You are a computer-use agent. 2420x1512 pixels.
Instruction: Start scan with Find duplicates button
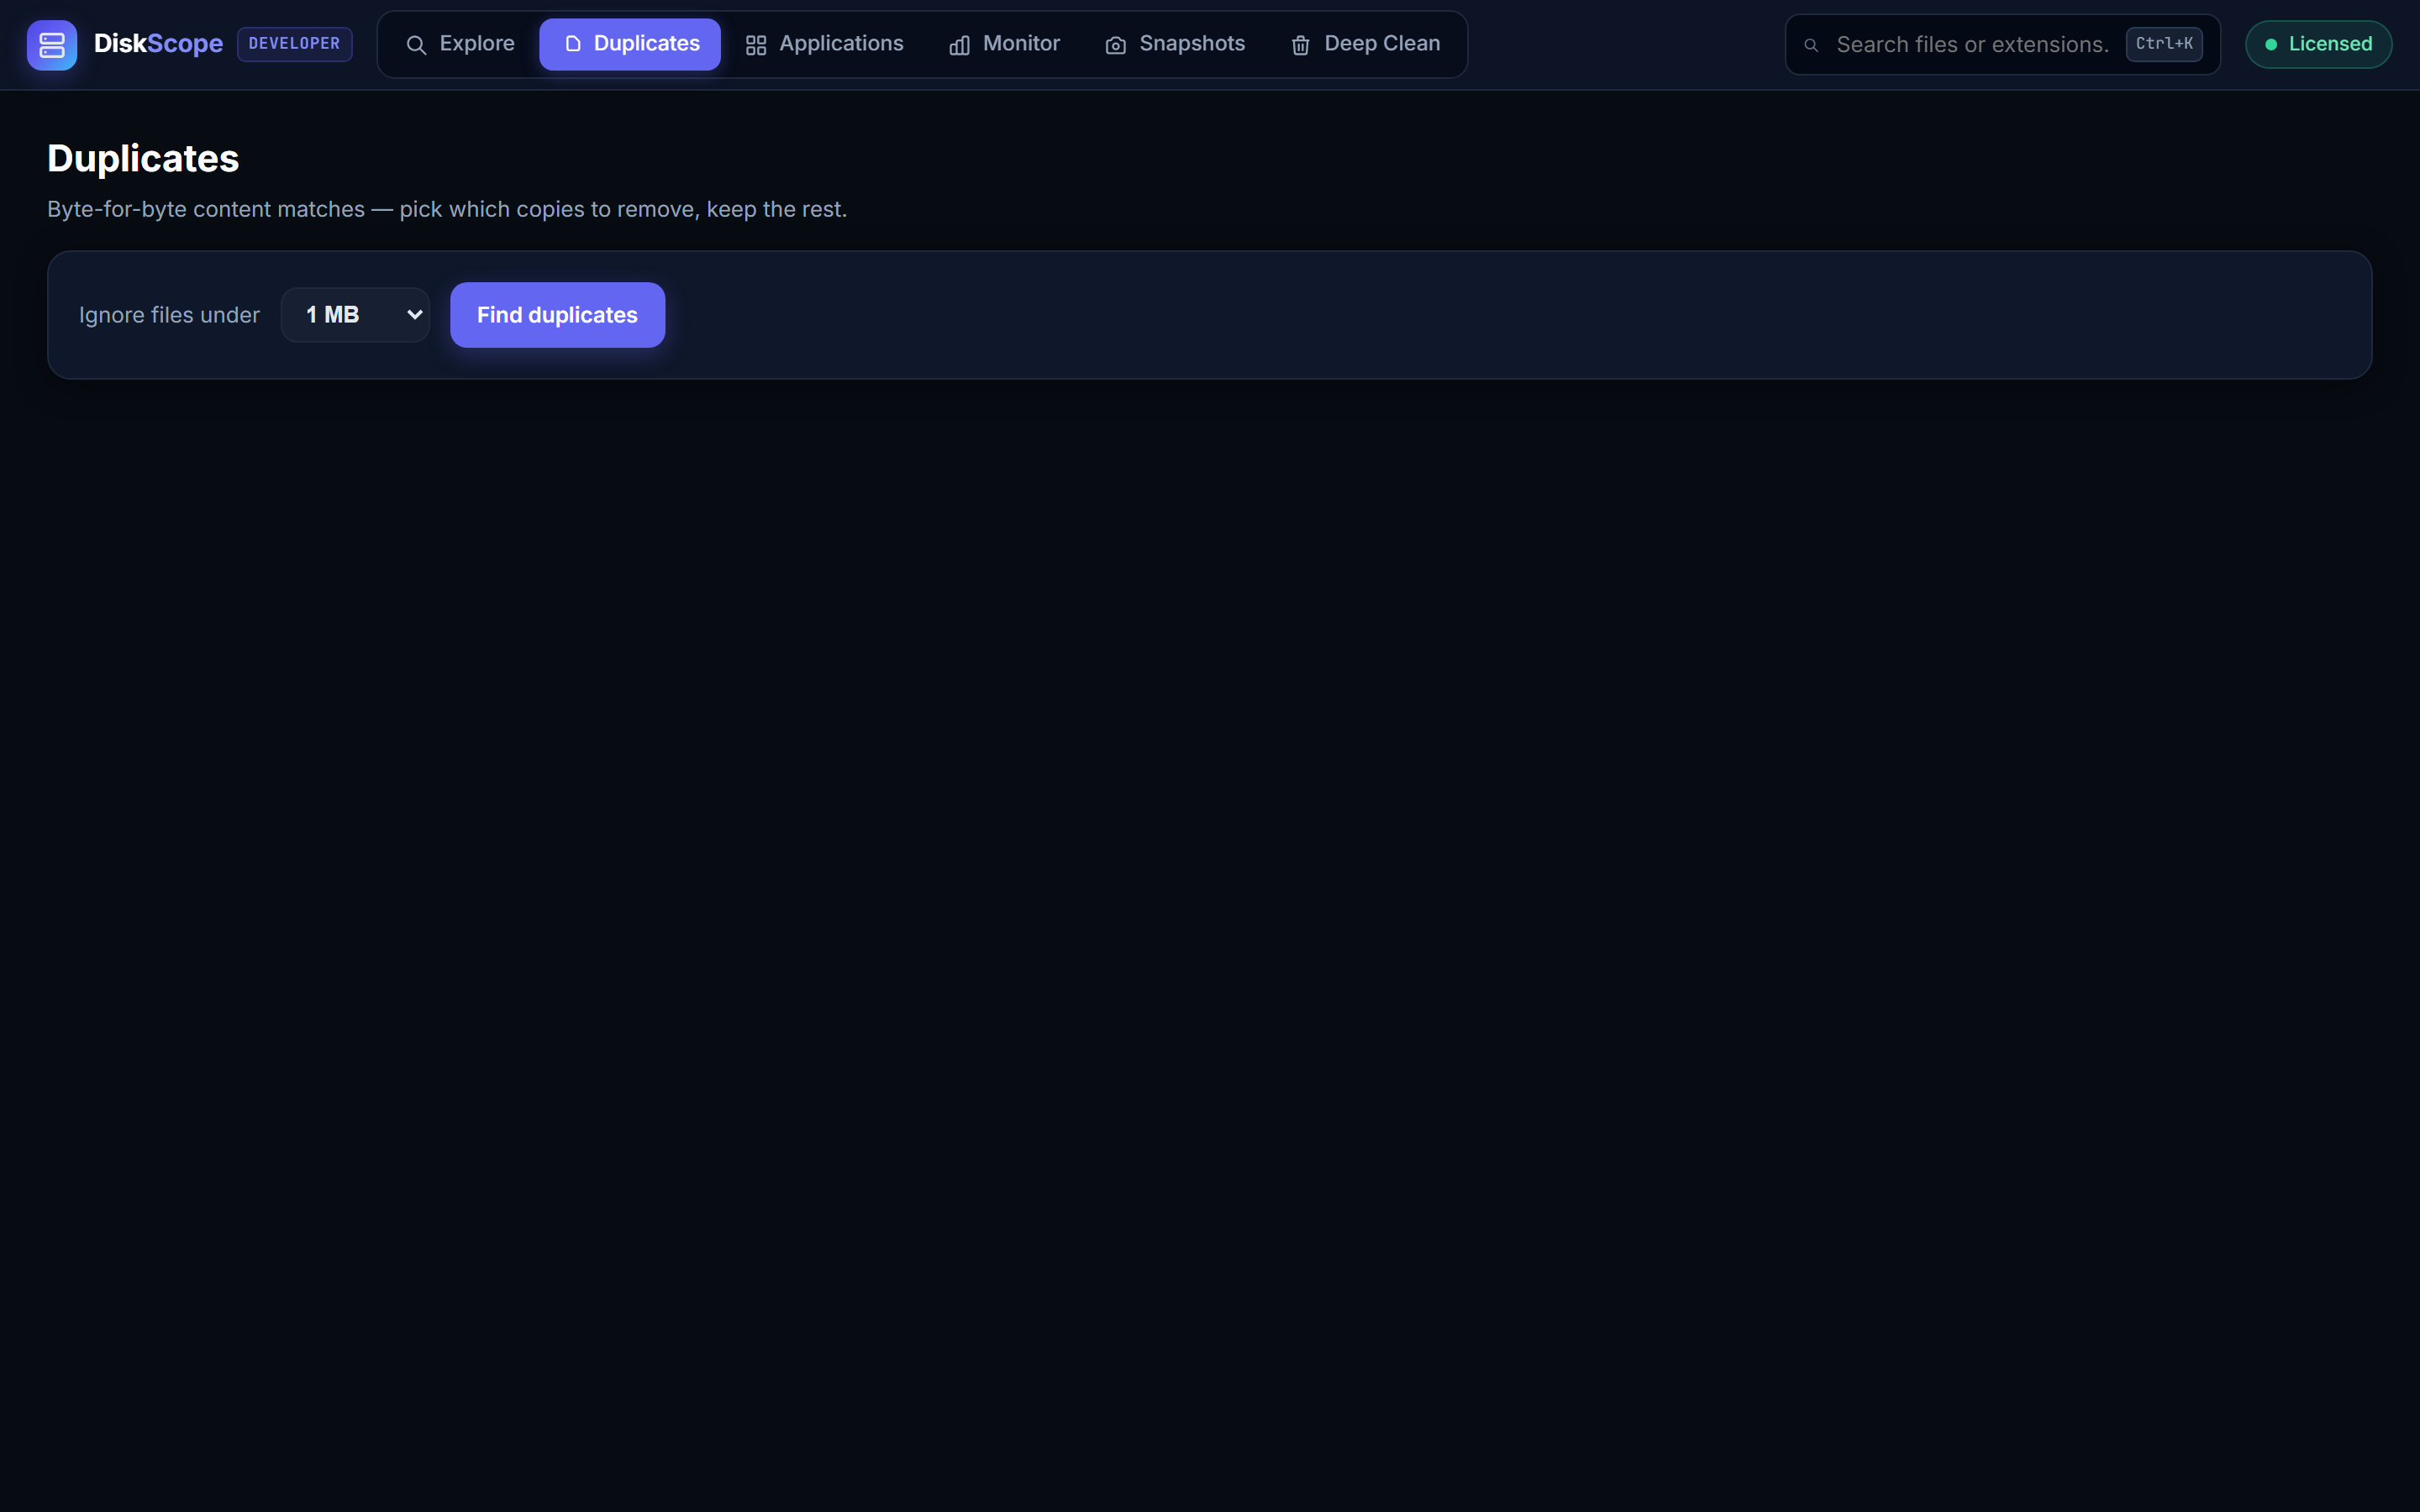click(557, 315)
